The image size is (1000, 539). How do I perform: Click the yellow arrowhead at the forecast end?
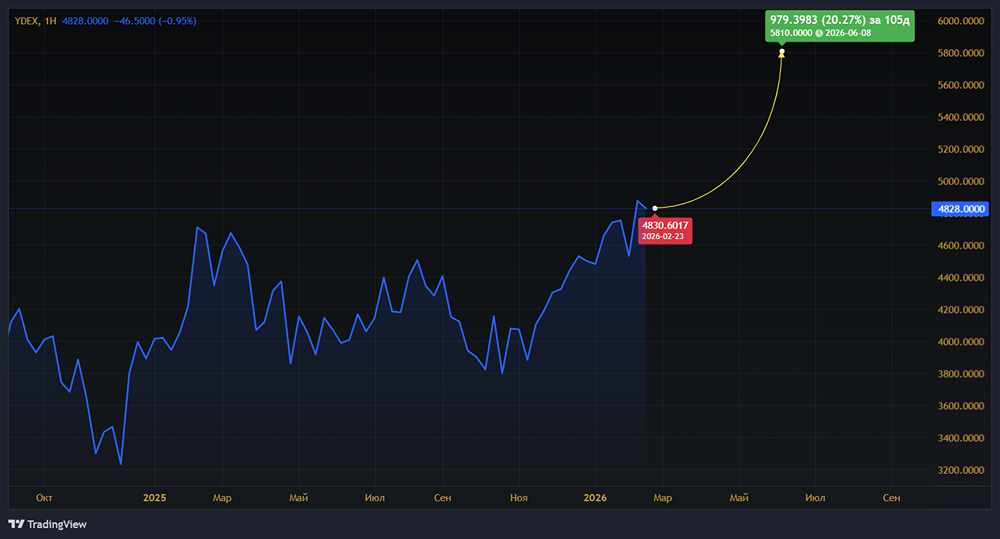click(x=781, y=51)
